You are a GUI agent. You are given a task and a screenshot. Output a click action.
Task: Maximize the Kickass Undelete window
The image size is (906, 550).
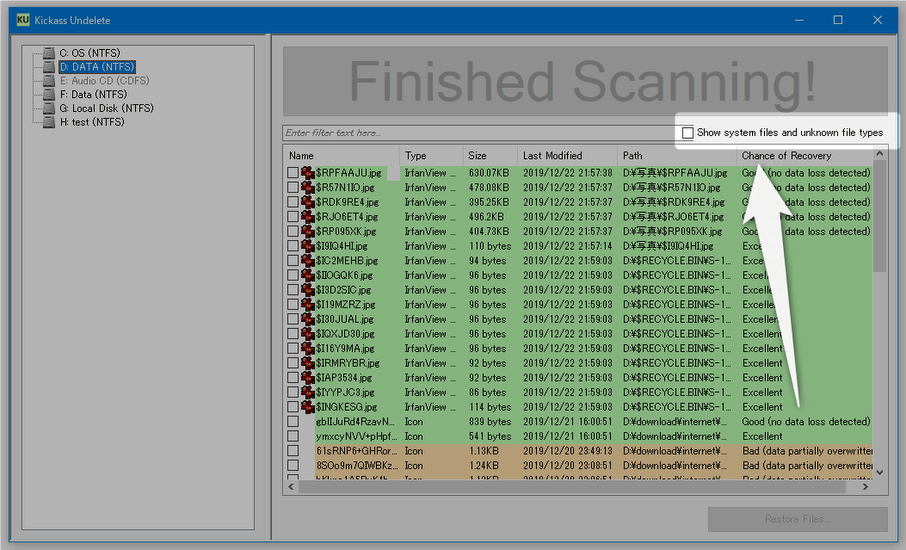838,20
